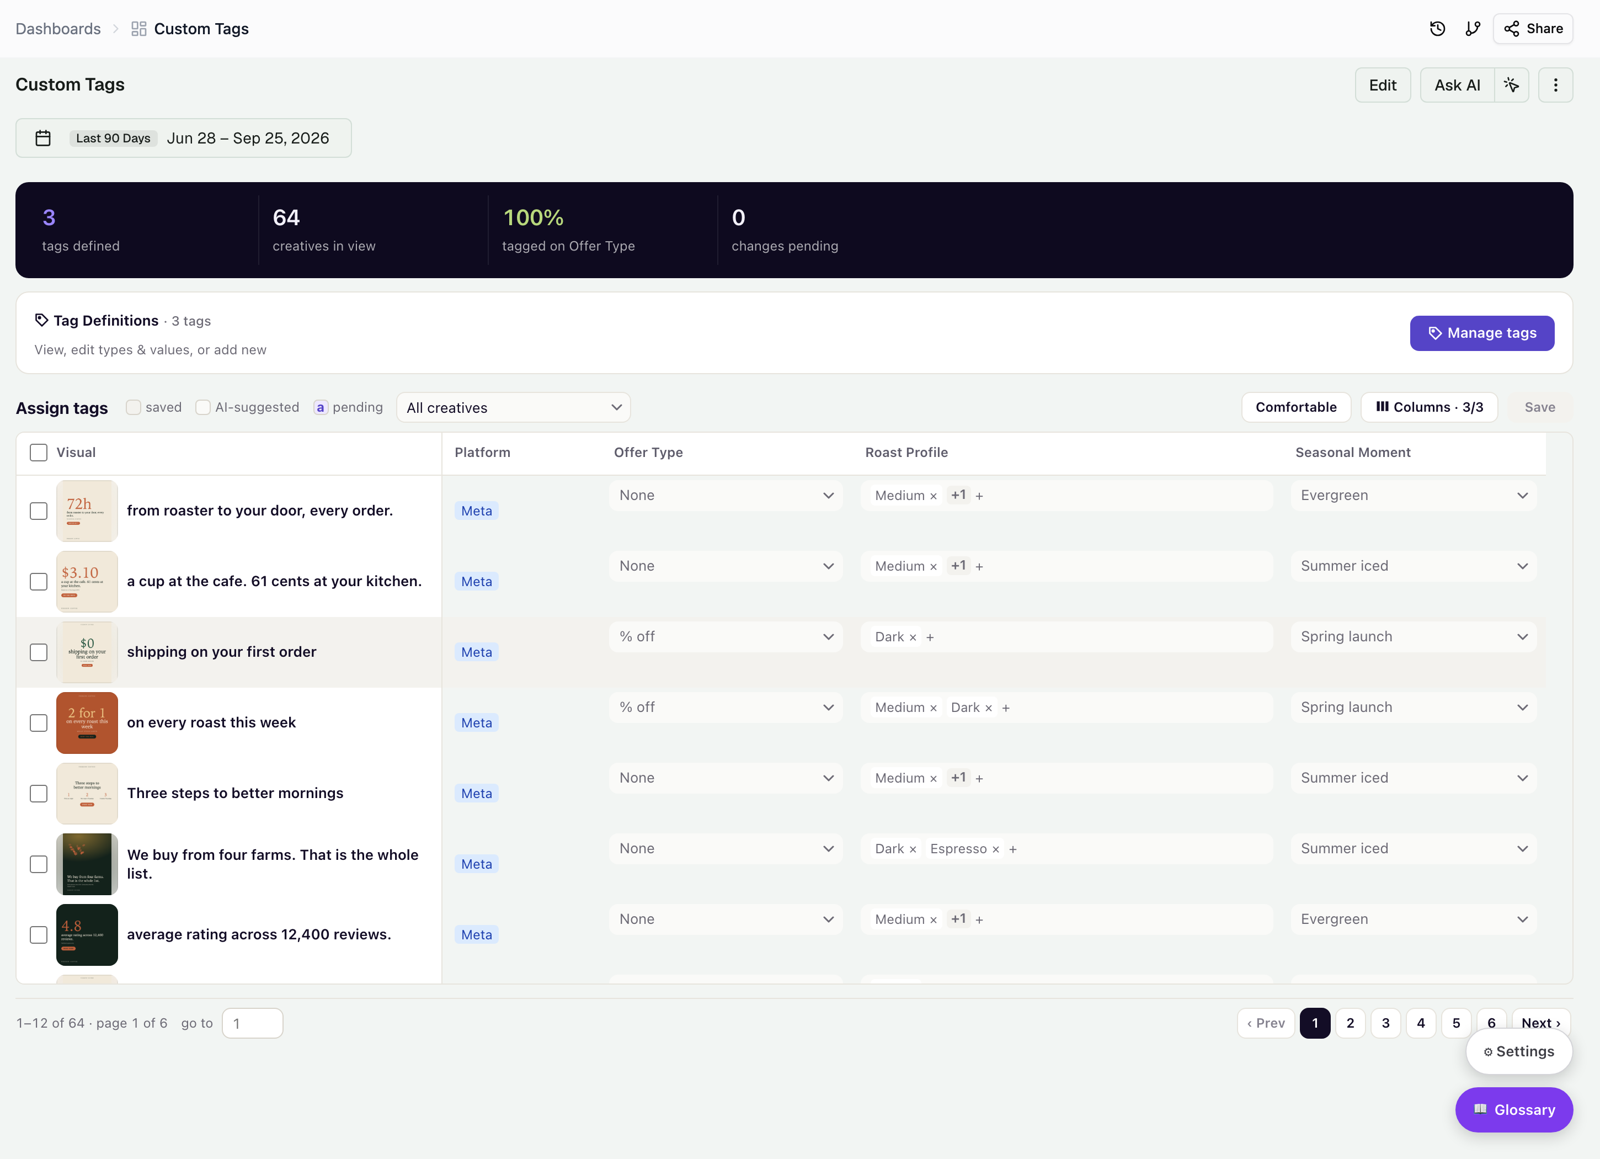This screenshot has height=1159, width=1600.
Task: Remove Dark tag in 'shipping on your first order' row
Action: [913, 637]
